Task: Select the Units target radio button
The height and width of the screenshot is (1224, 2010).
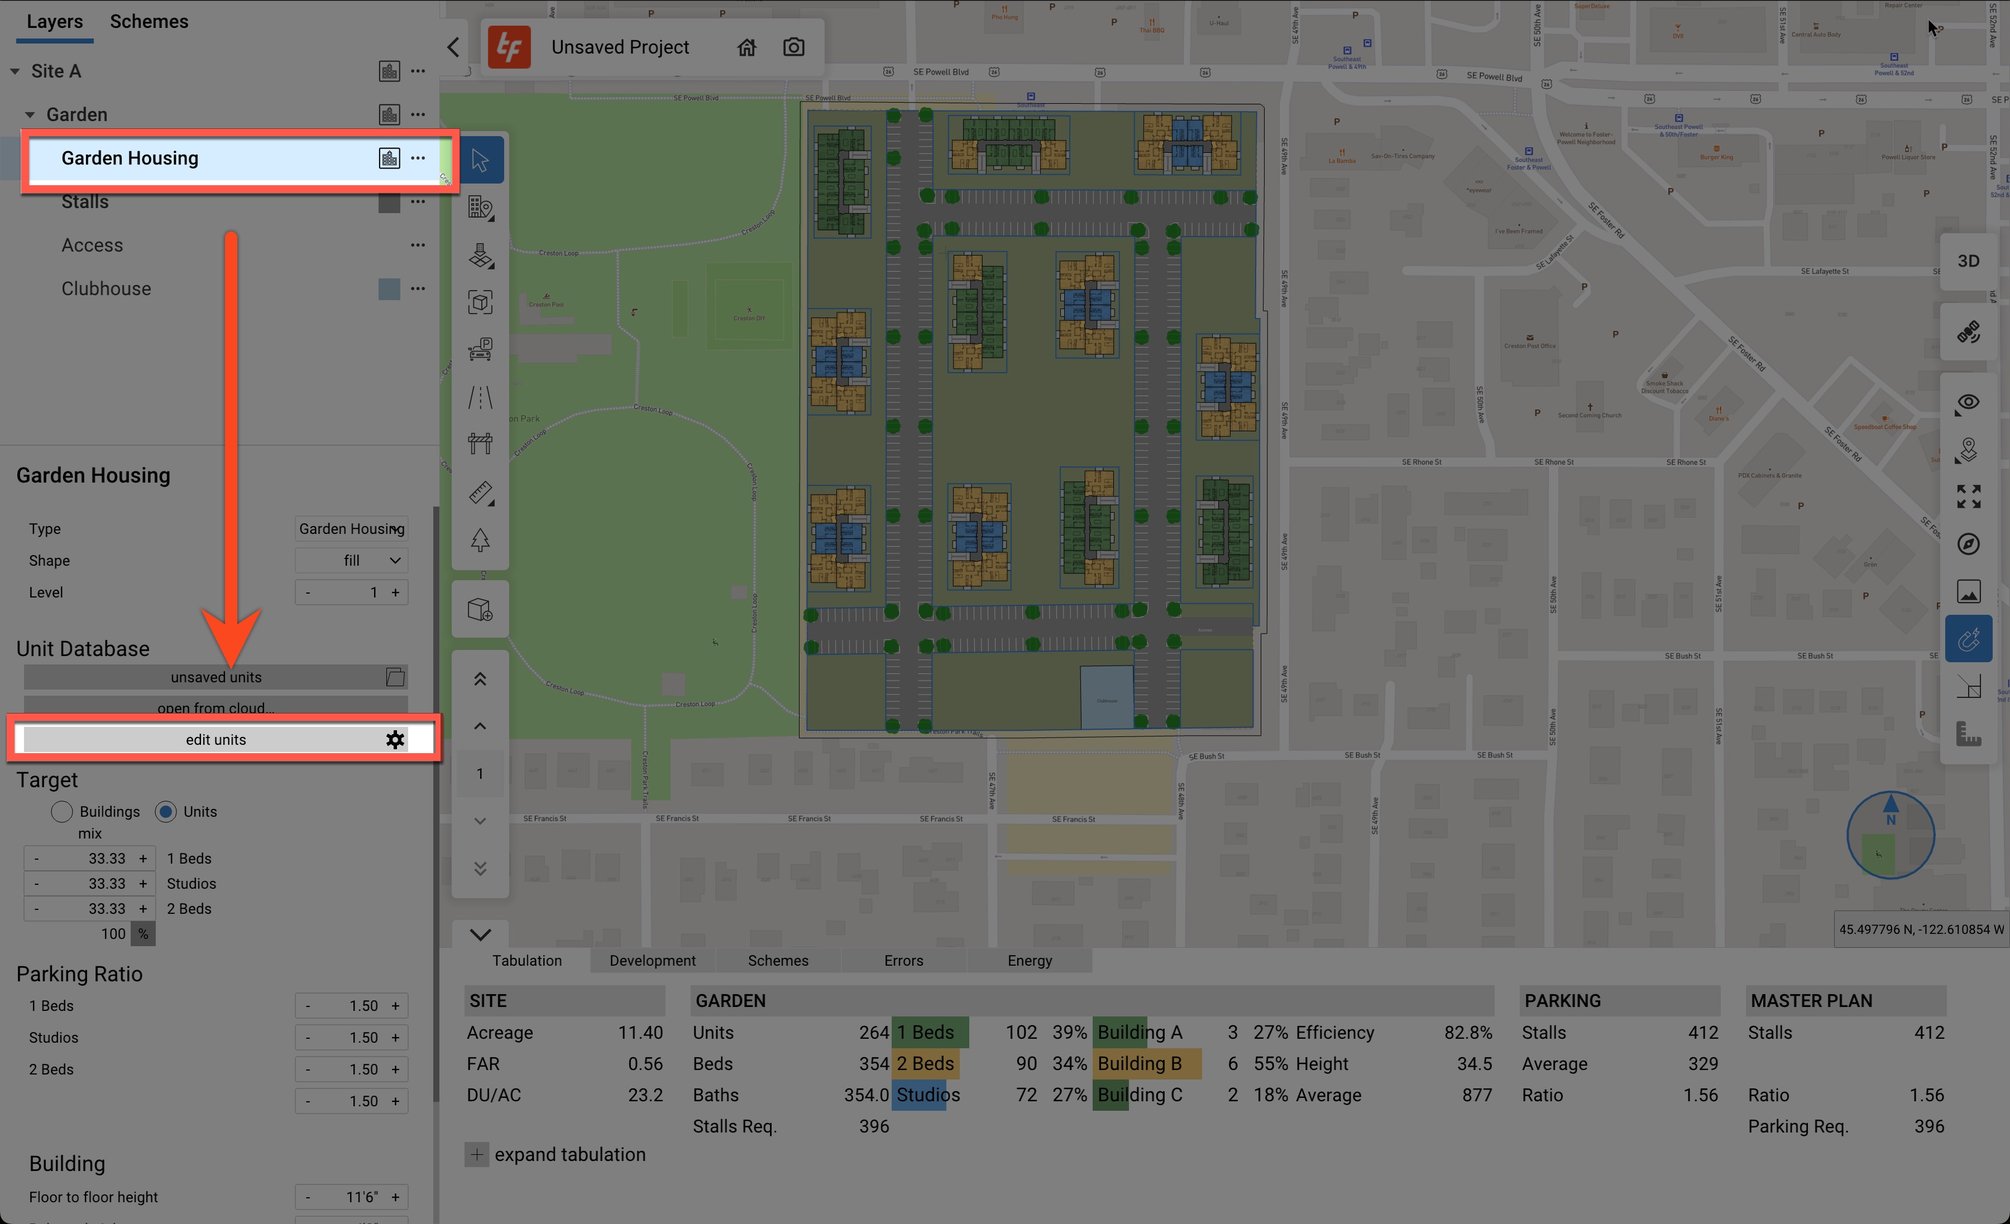Action: click(166, 812)
